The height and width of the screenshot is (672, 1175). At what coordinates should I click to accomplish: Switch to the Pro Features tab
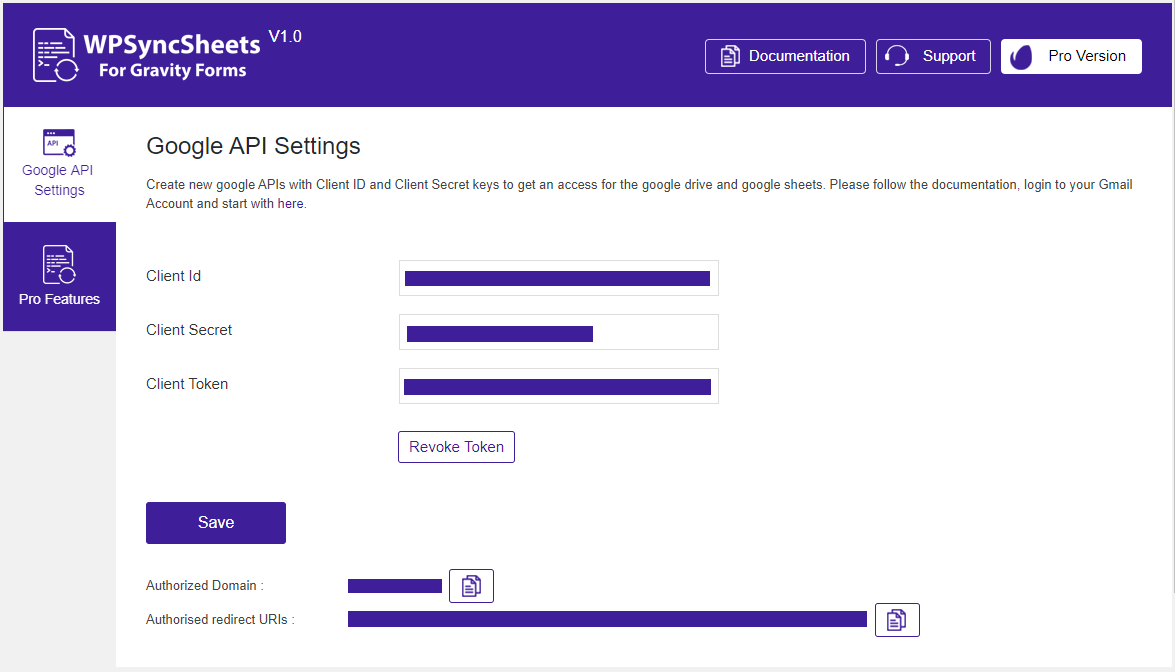click(59, 276)
